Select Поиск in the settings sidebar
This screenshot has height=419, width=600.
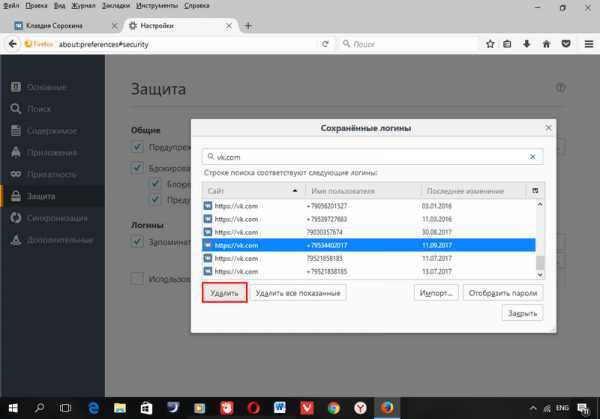click(x=53, y=109)
